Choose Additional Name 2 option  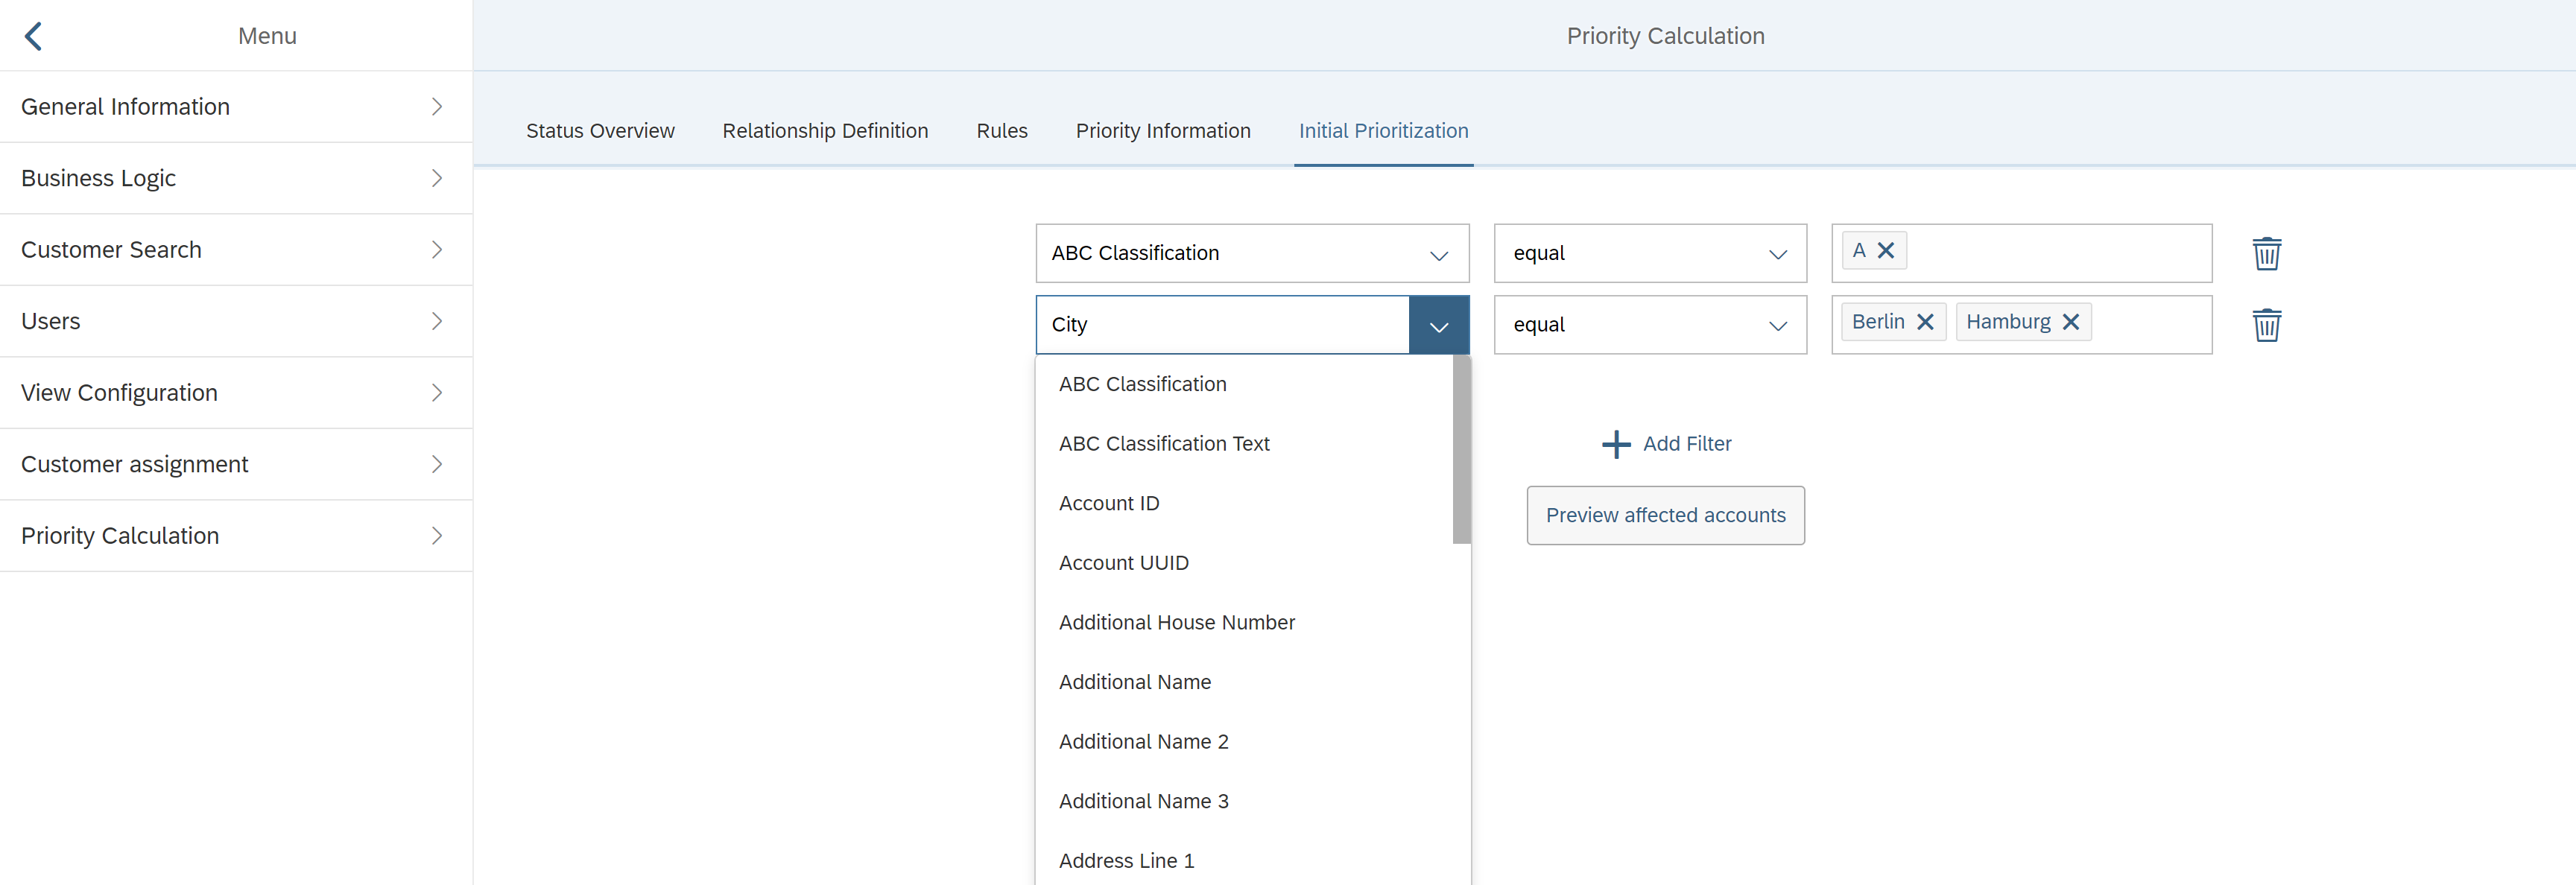click(1244, 742)
